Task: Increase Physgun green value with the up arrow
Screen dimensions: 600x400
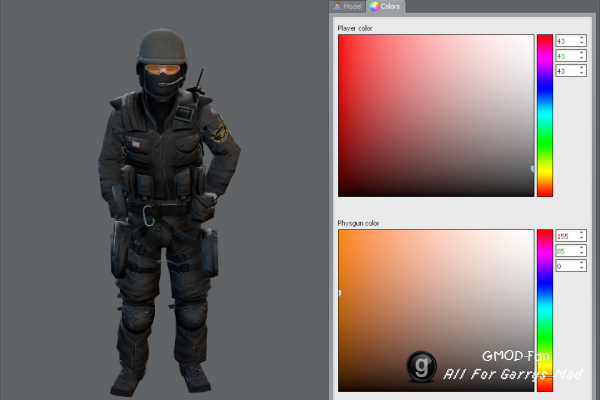Action: tap(582, 248)
